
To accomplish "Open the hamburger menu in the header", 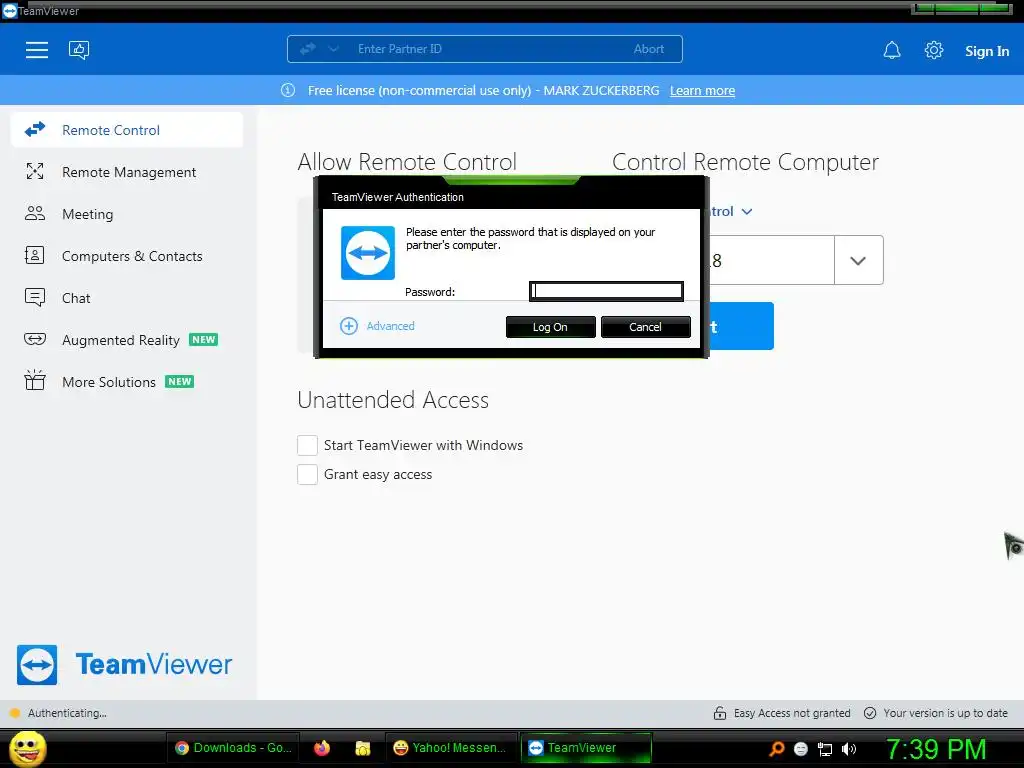I will click(37, 50).
